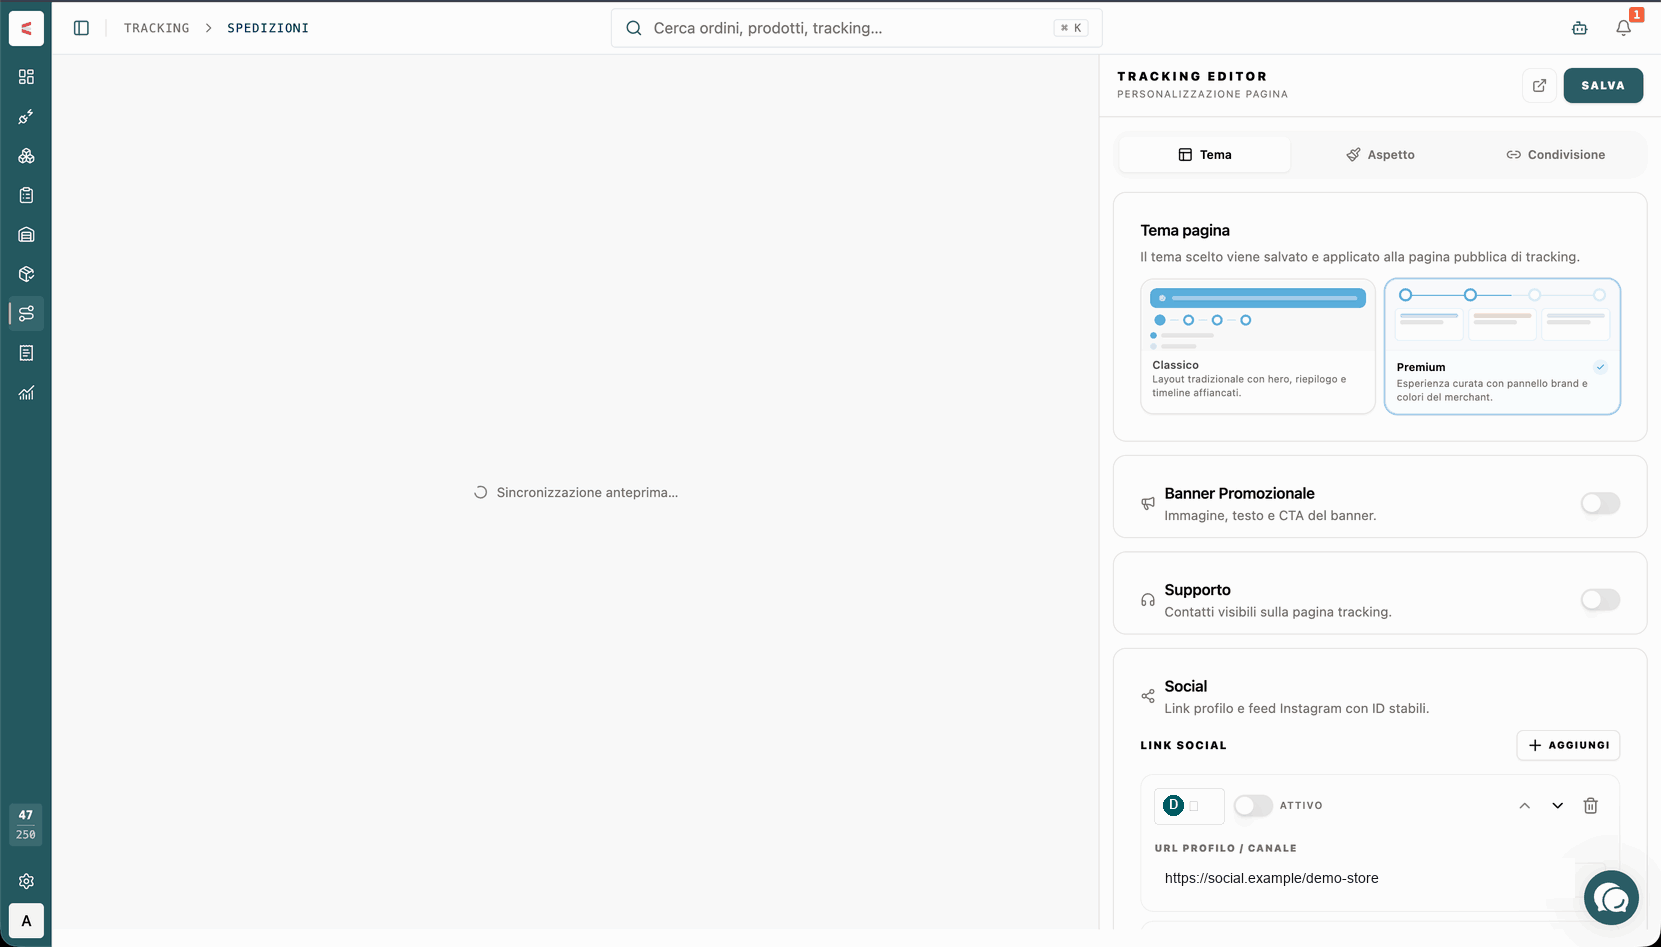Image resolution: width=1661 pixels, height=947 pixels.
Task: Click the 47 of 250 usage counter
Action: pyautogui.click(x=26, y=825)
